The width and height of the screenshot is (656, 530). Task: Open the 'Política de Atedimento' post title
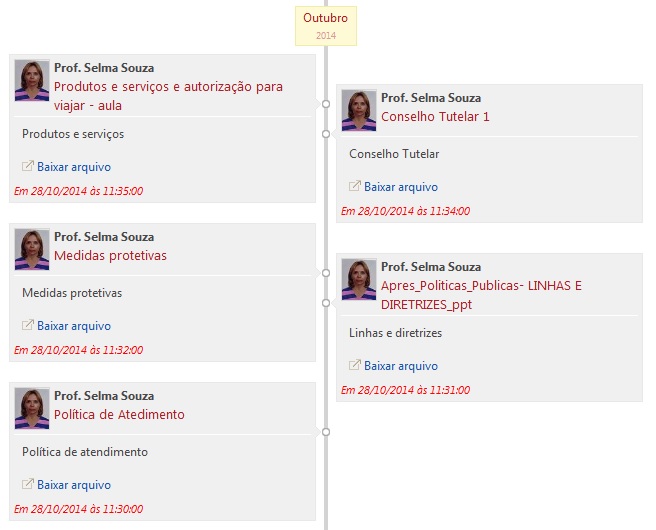pos(119,414)
